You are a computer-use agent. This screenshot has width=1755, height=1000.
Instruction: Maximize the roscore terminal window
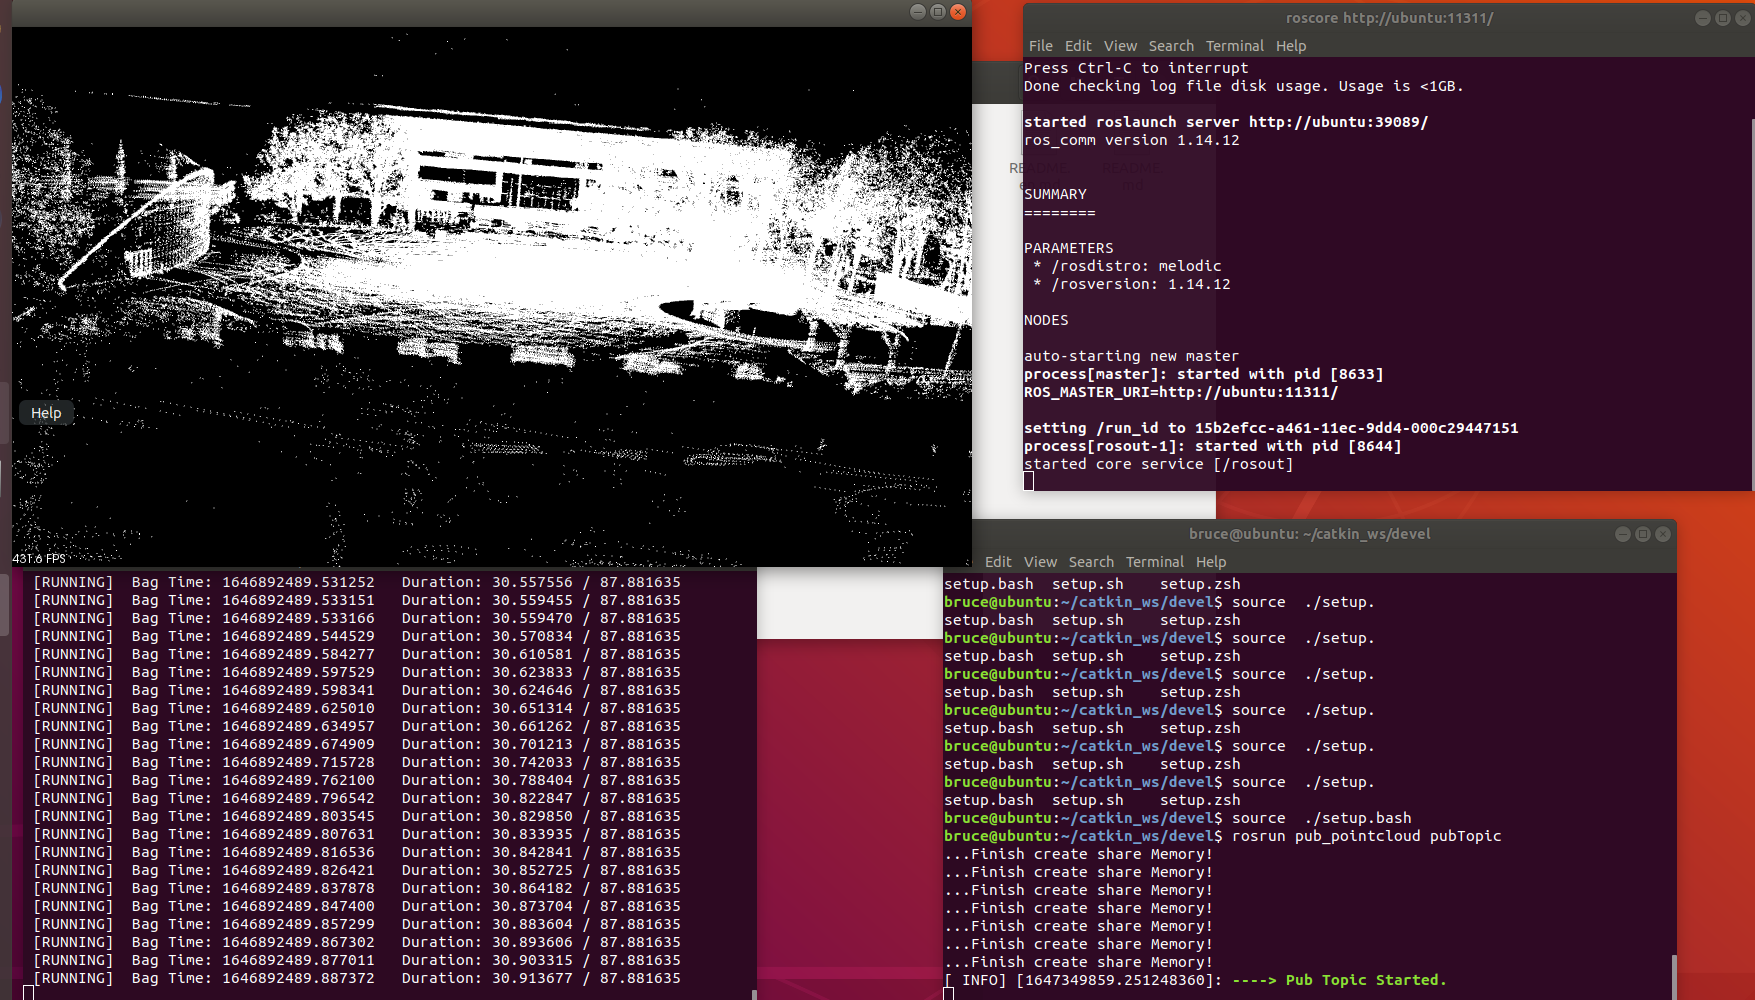coord(1723,18)
